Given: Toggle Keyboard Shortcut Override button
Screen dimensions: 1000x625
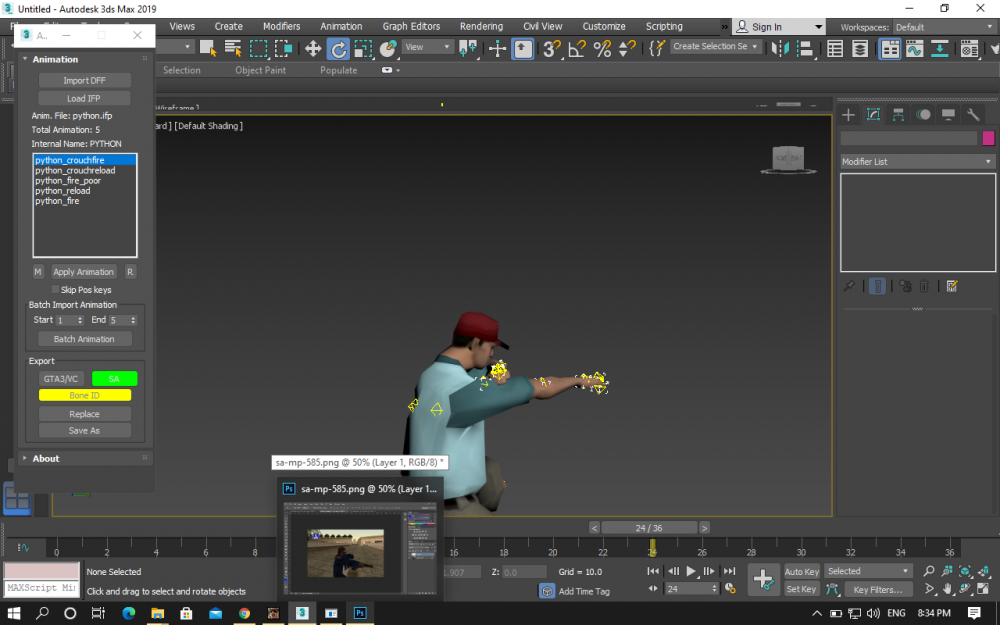Looking at the screenshot, I should [x=522, y=48].
